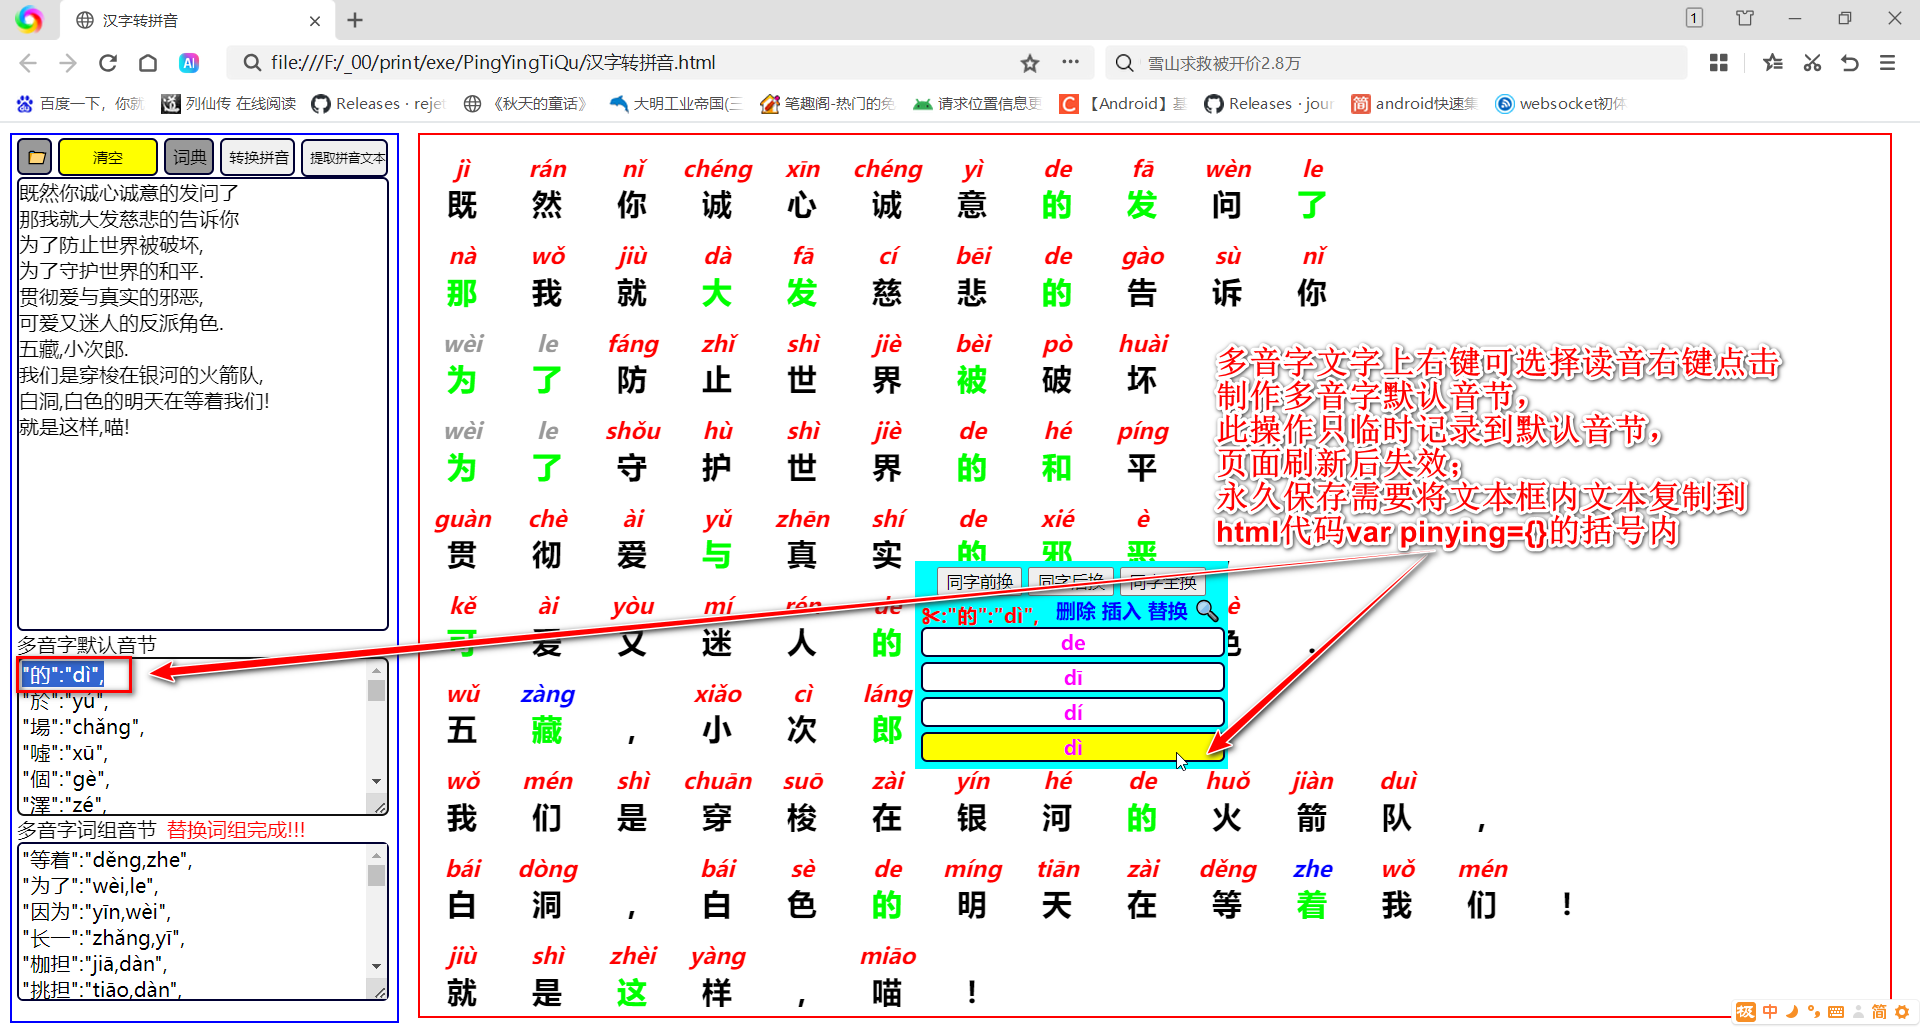Click the AI assistant icon in toolbar
This screenshot has width=1920, height=1030.
(x=189, y=63)
